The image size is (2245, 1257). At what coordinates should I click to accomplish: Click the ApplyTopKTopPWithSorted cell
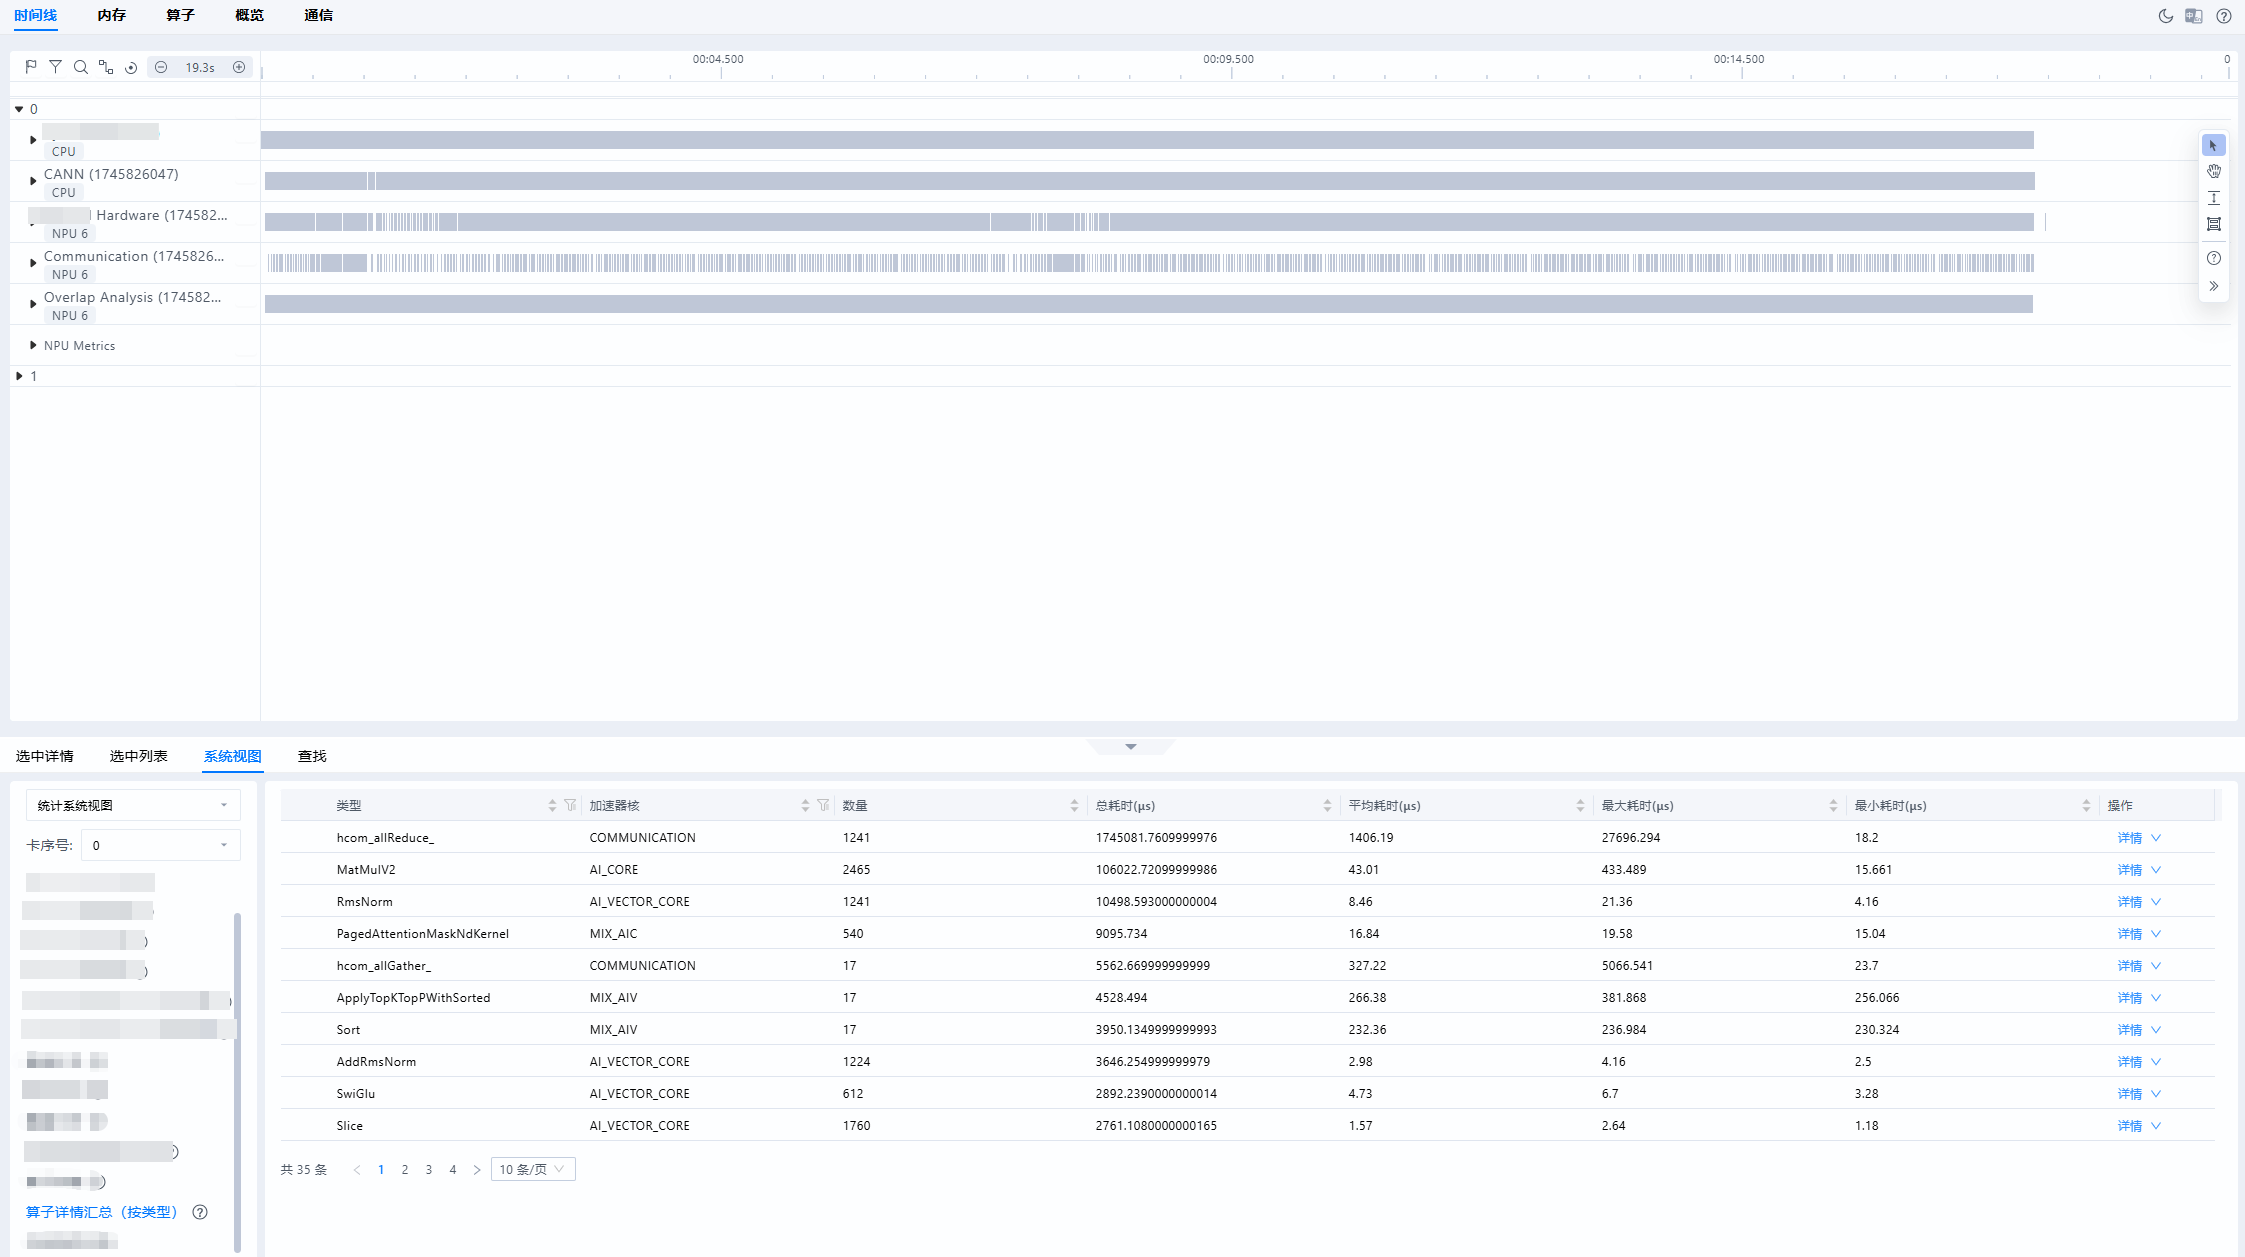pyautogui.click(x=413, y=998)
